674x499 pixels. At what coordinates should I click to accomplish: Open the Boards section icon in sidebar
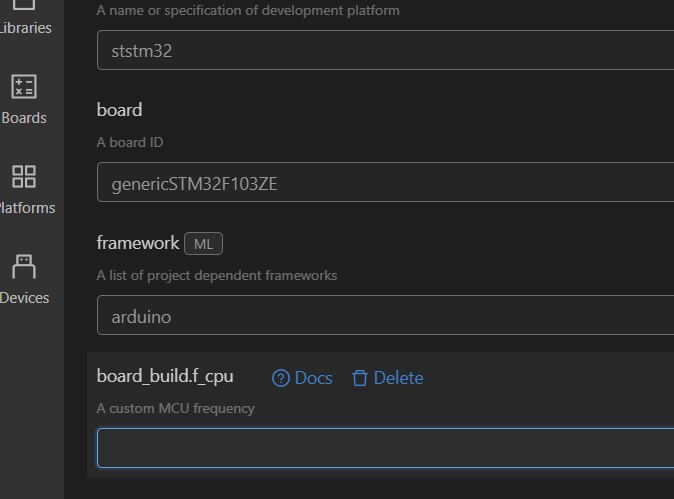pos(24,87)
